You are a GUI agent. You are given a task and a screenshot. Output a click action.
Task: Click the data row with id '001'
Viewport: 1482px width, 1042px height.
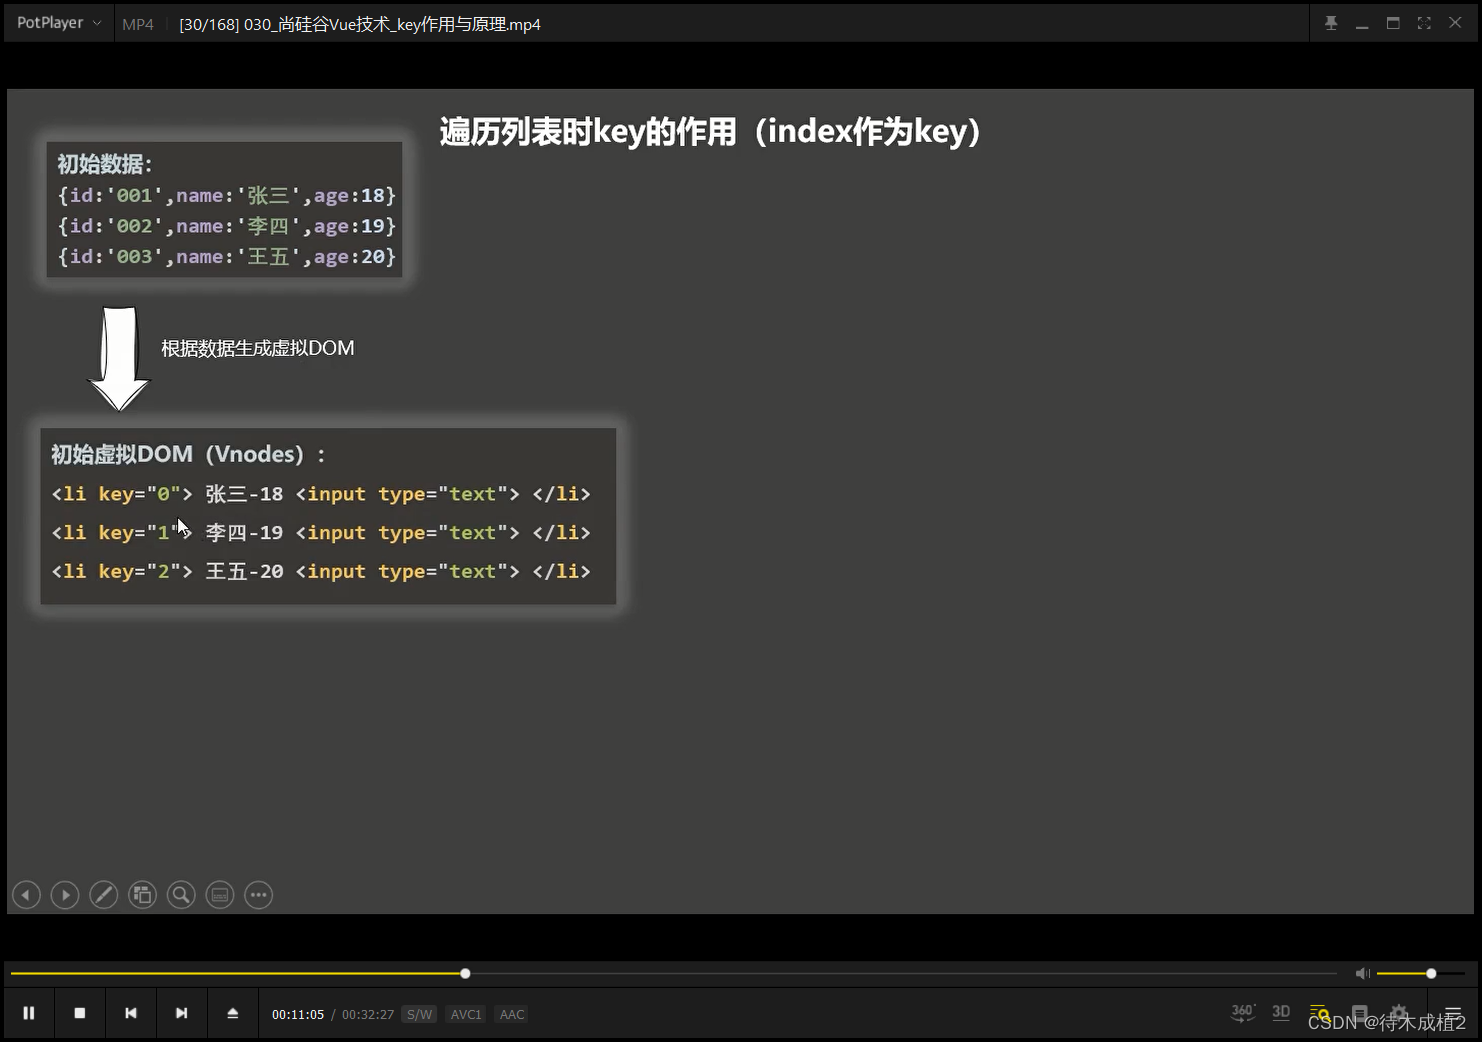tap(227, 195)
